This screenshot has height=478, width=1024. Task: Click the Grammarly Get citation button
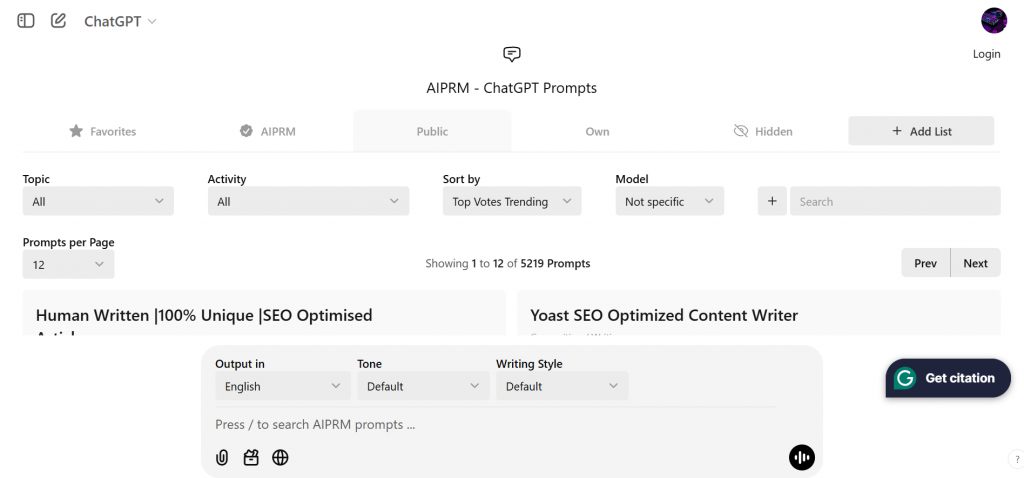click(948, 378)
